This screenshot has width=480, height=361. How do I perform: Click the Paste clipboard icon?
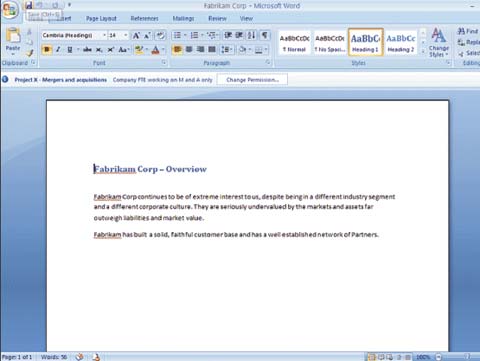pos(13,35)
